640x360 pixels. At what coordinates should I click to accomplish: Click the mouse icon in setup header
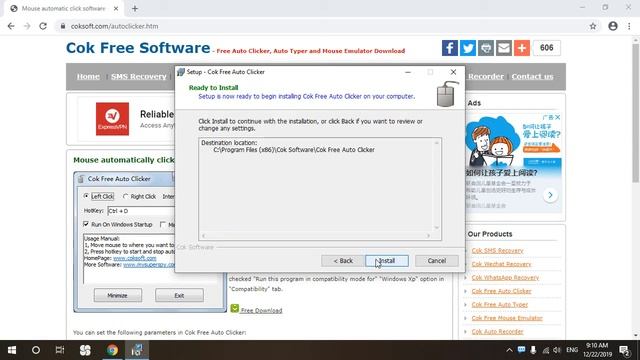[447, 94]
